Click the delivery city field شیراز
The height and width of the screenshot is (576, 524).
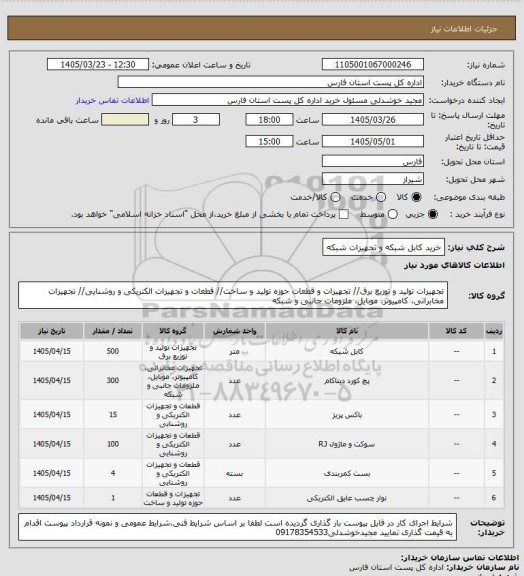pos(373,179)
